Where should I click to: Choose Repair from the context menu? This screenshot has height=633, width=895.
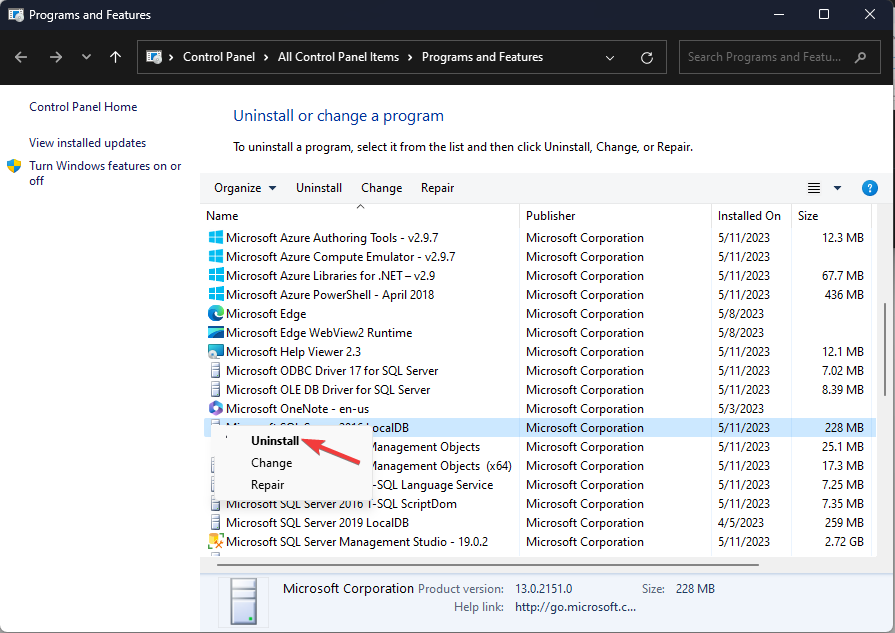[x=267, y=484]
